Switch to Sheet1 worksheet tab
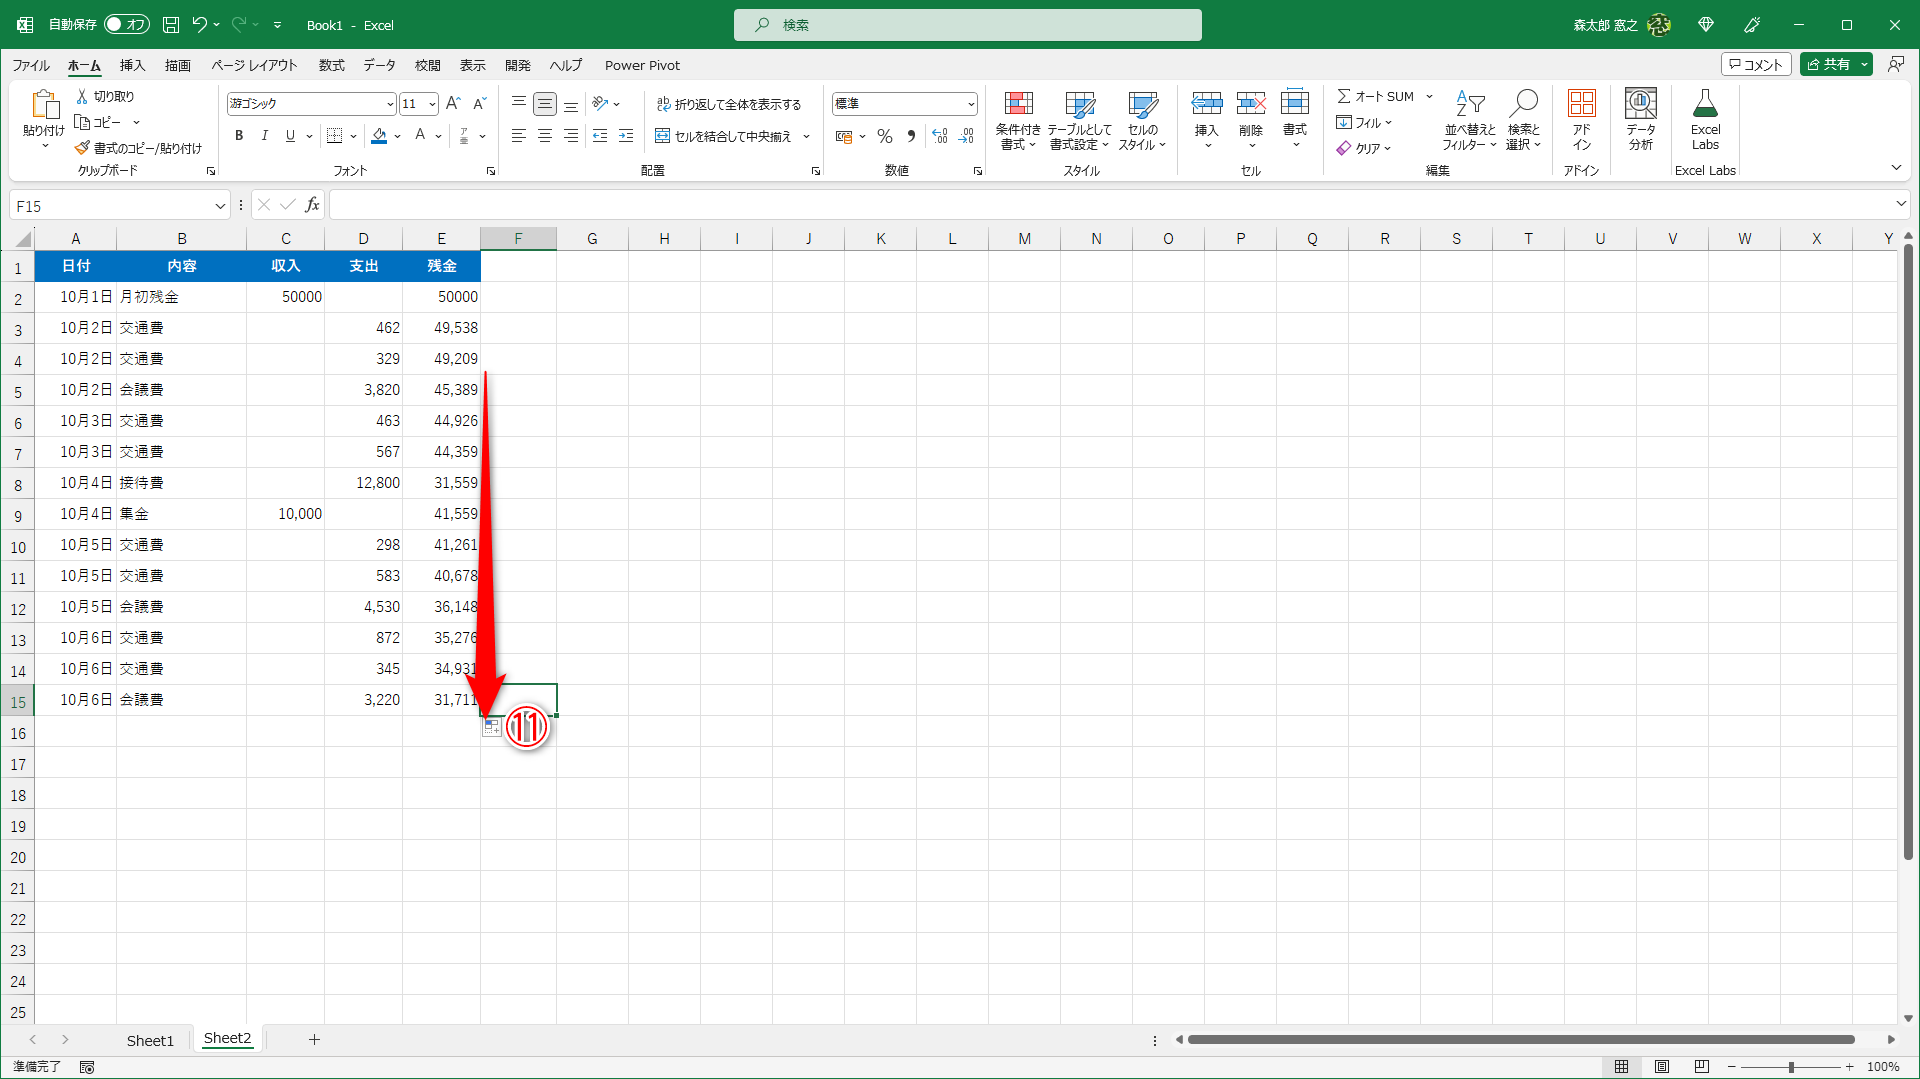Viewport: 1920px width, 1079px height. 150,1040
